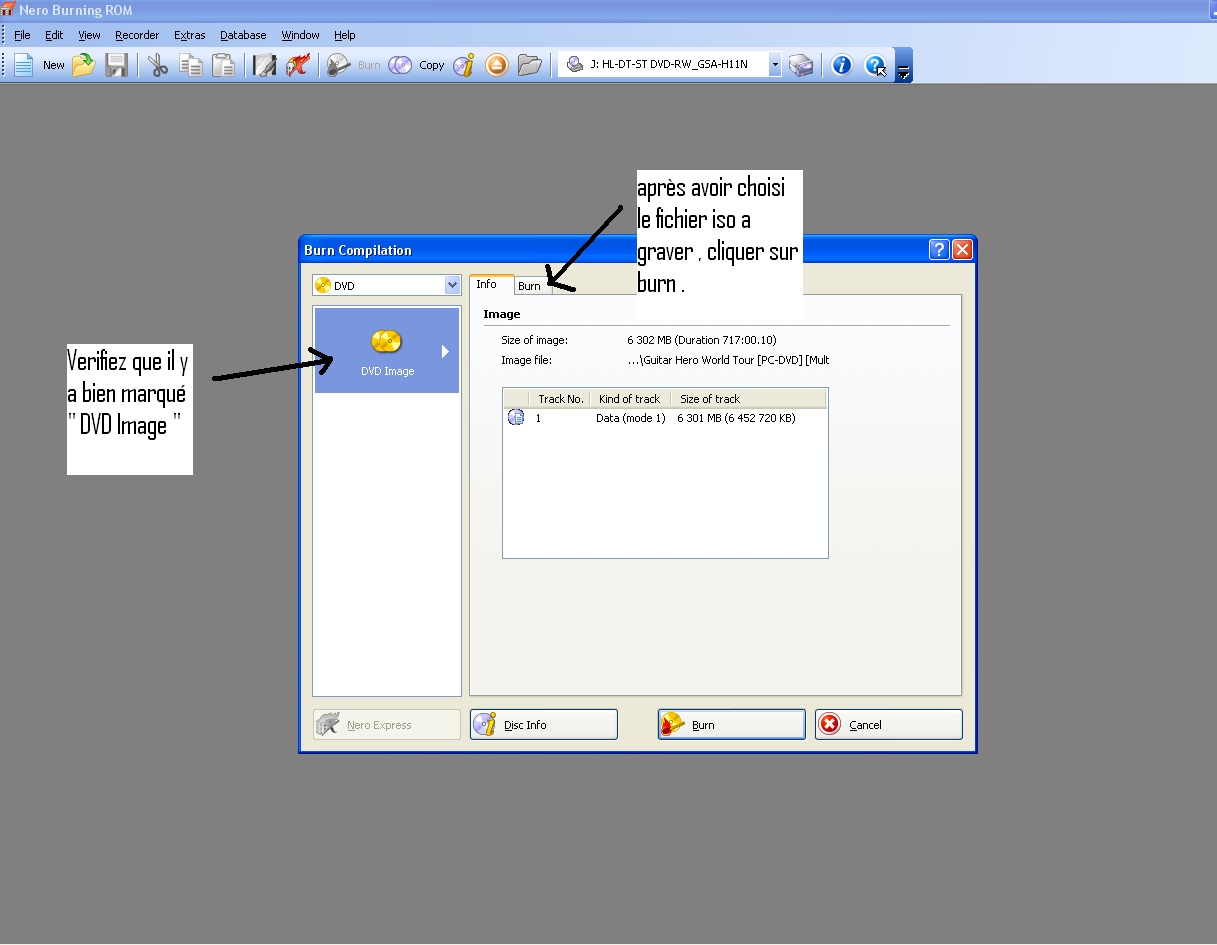Open the Extras menu
This screenshot has height=945, width=1217.
pyautogui.click(x=189, y=35)
